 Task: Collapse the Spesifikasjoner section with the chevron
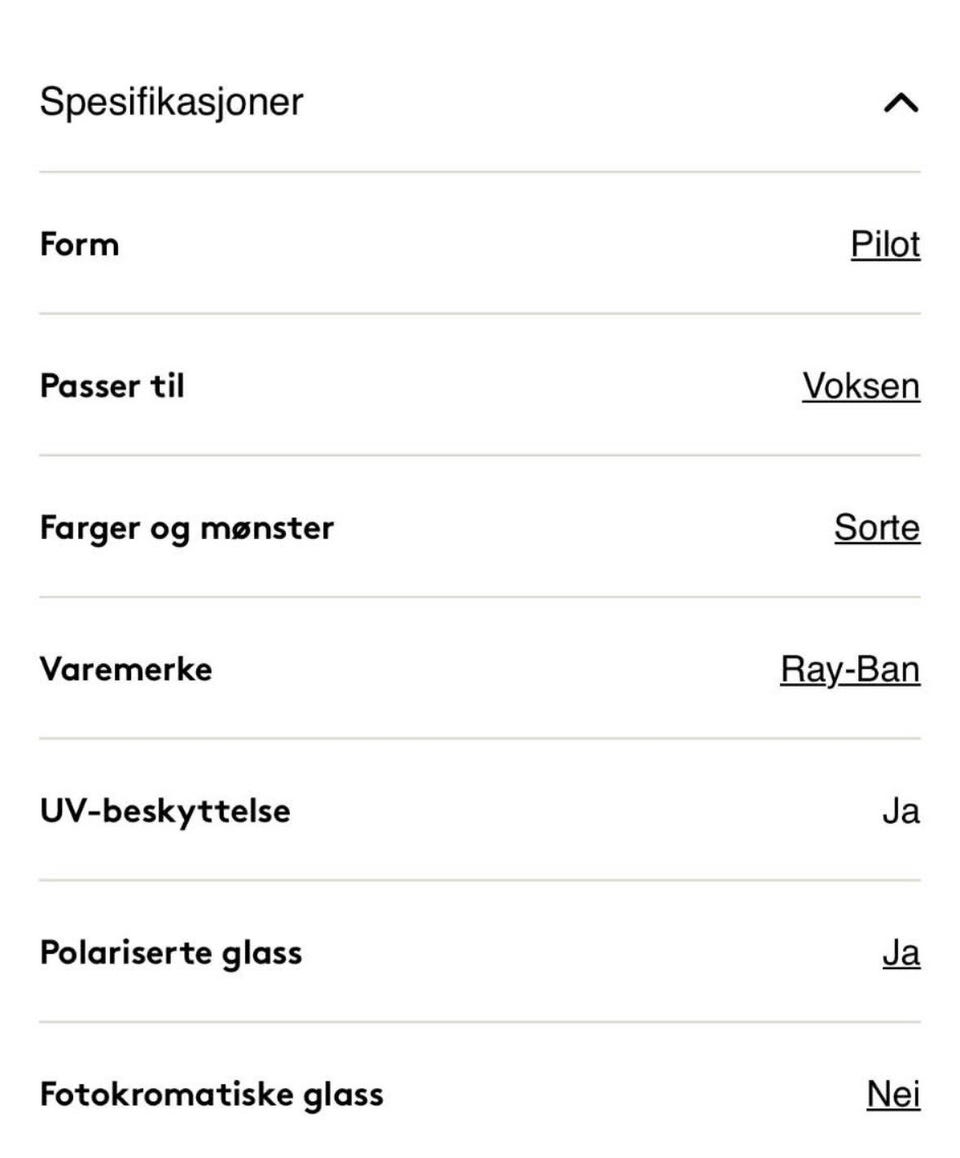[901, 103]
